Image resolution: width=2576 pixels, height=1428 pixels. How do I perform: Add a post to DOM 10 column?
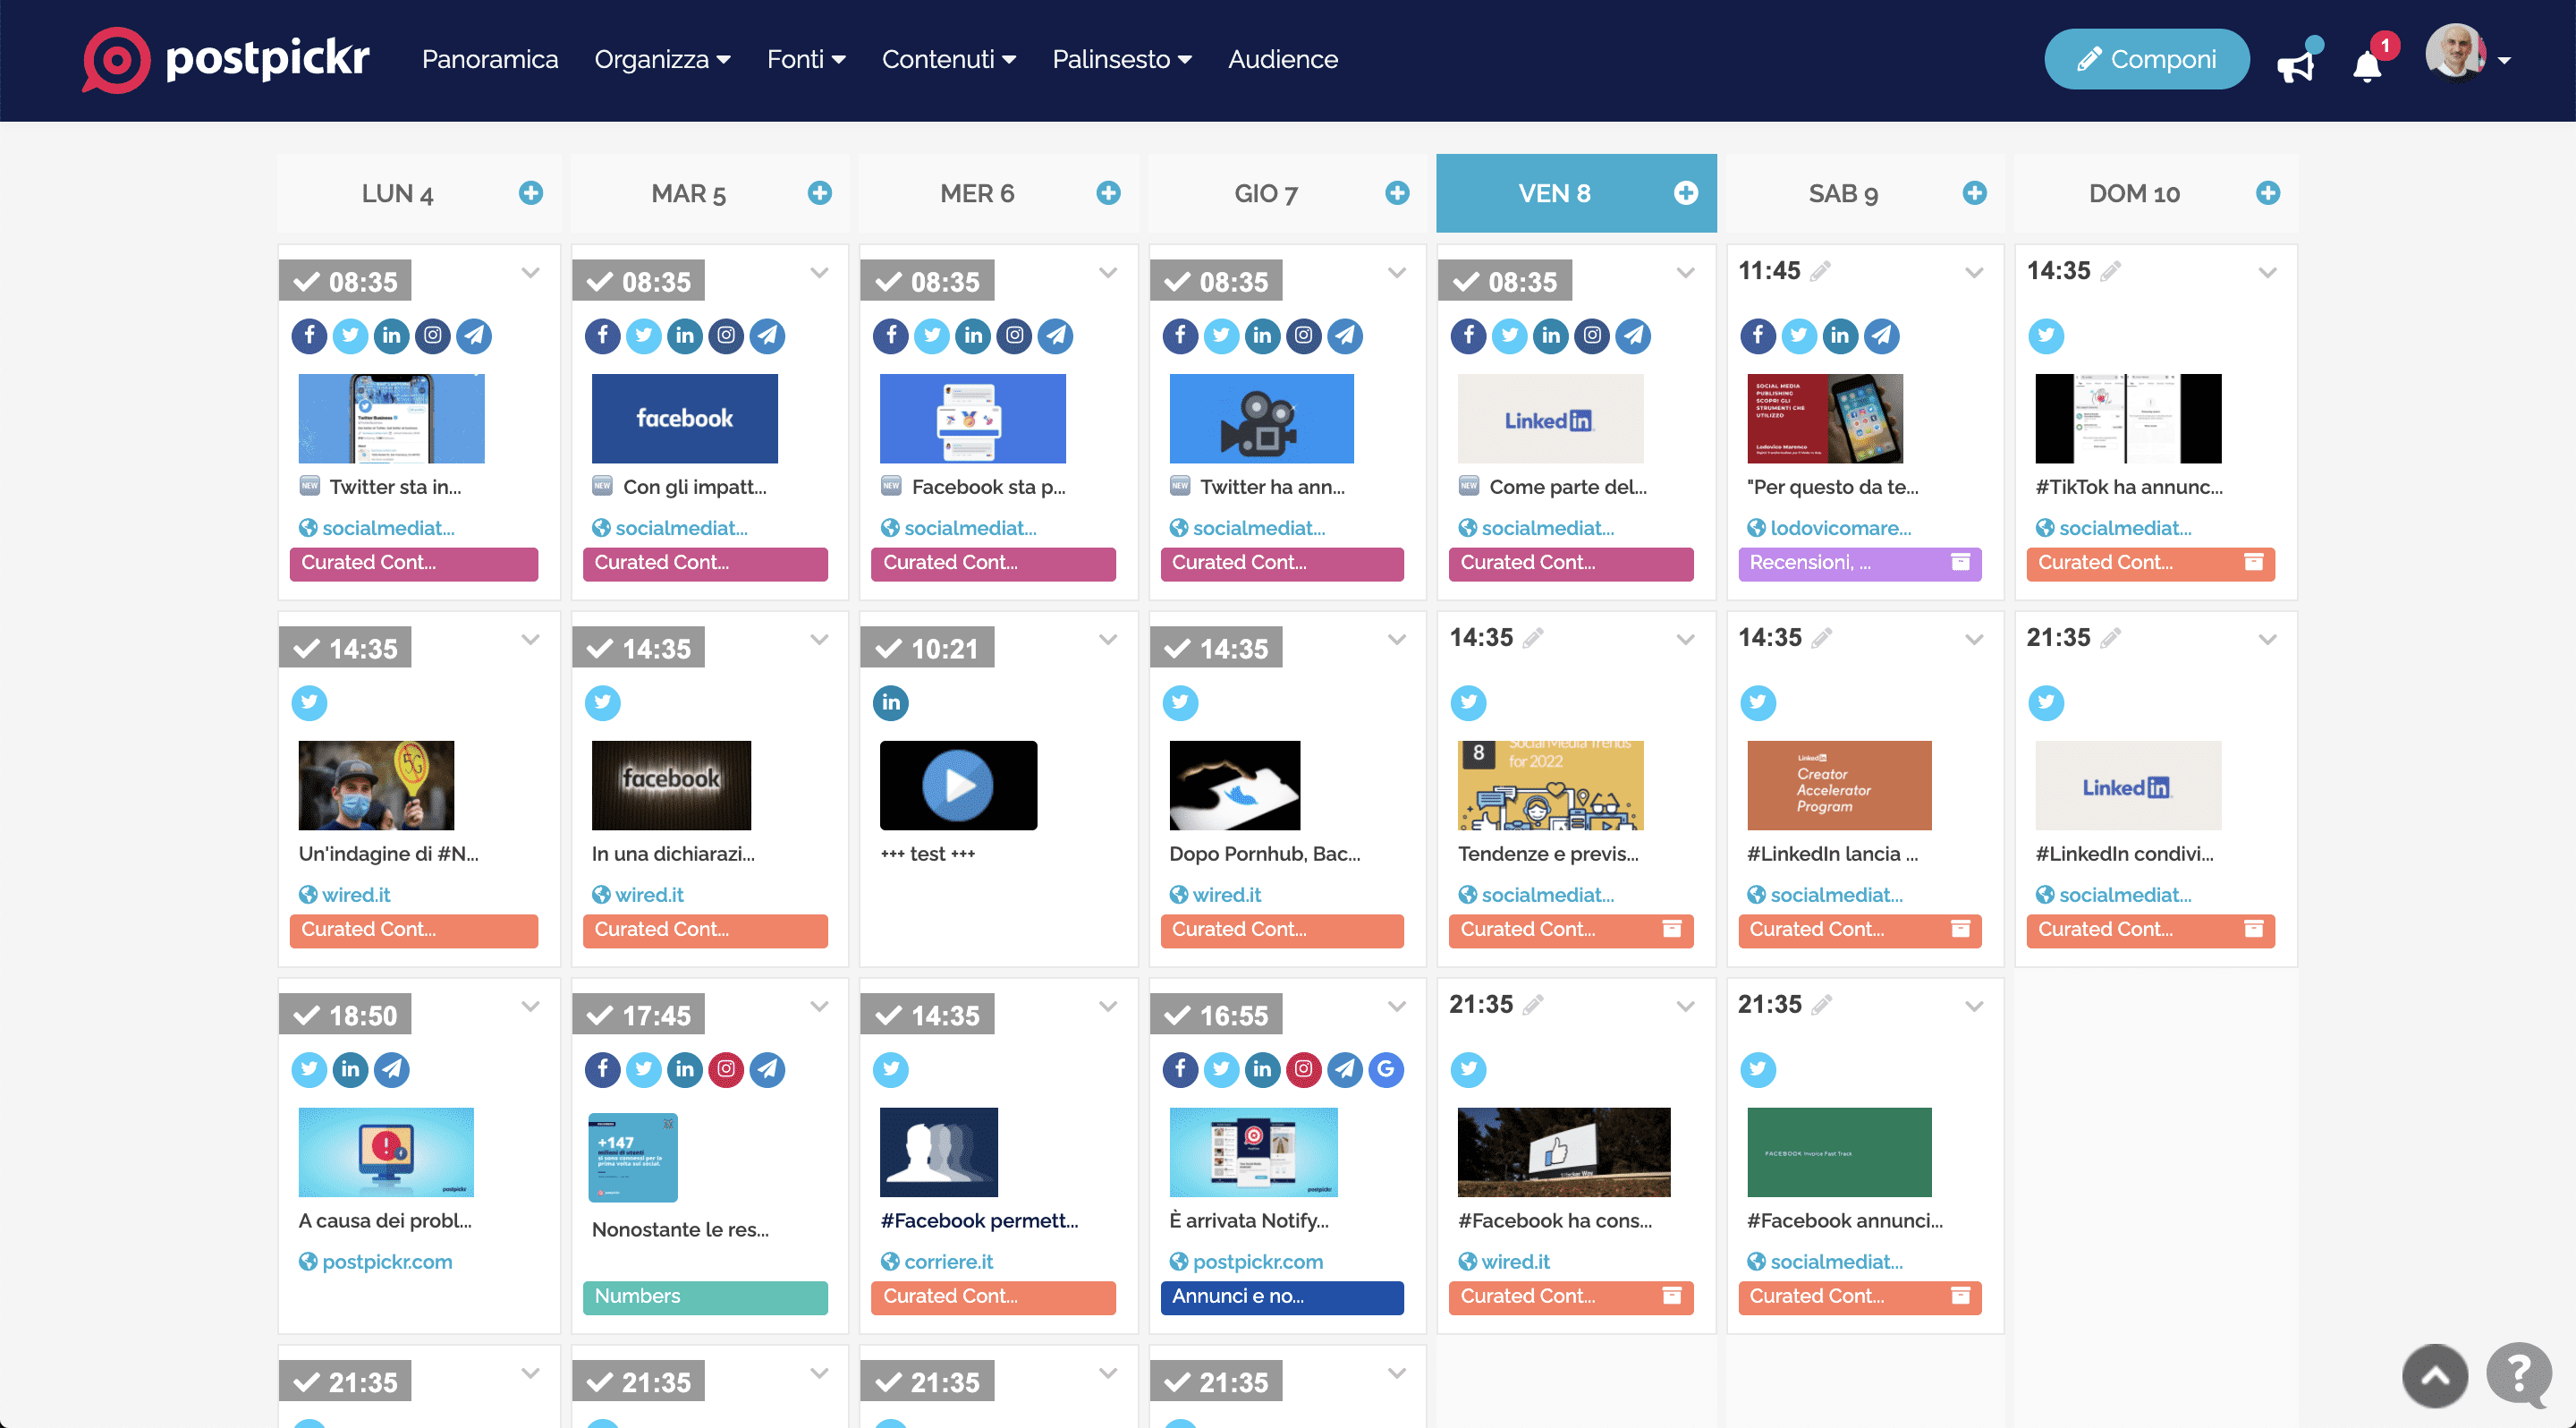pos(2267,193)
